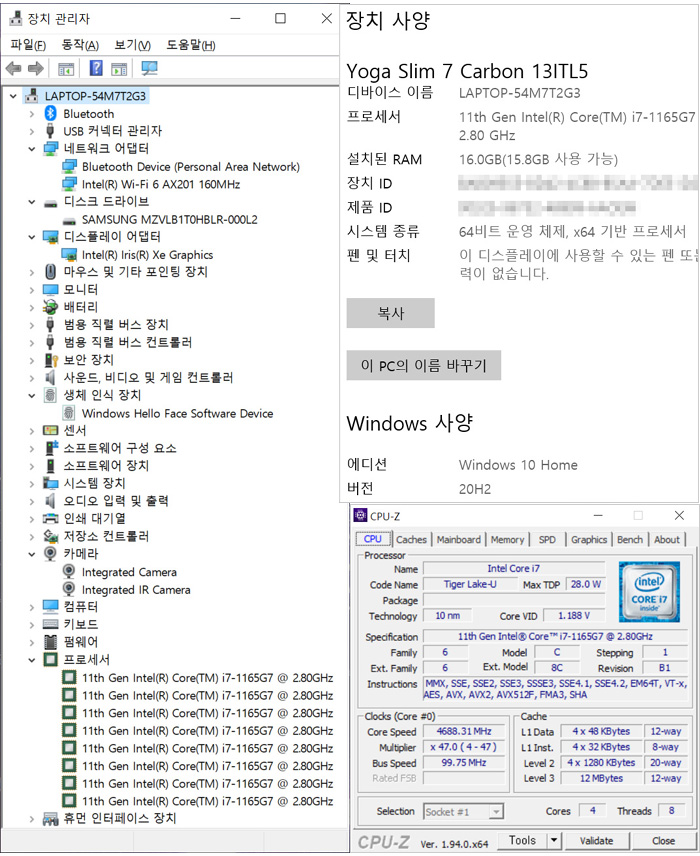This screenshot has height=856, width=700.
Task: Click the scan for hardware changes monitor icon
Action: click(149, 68)
